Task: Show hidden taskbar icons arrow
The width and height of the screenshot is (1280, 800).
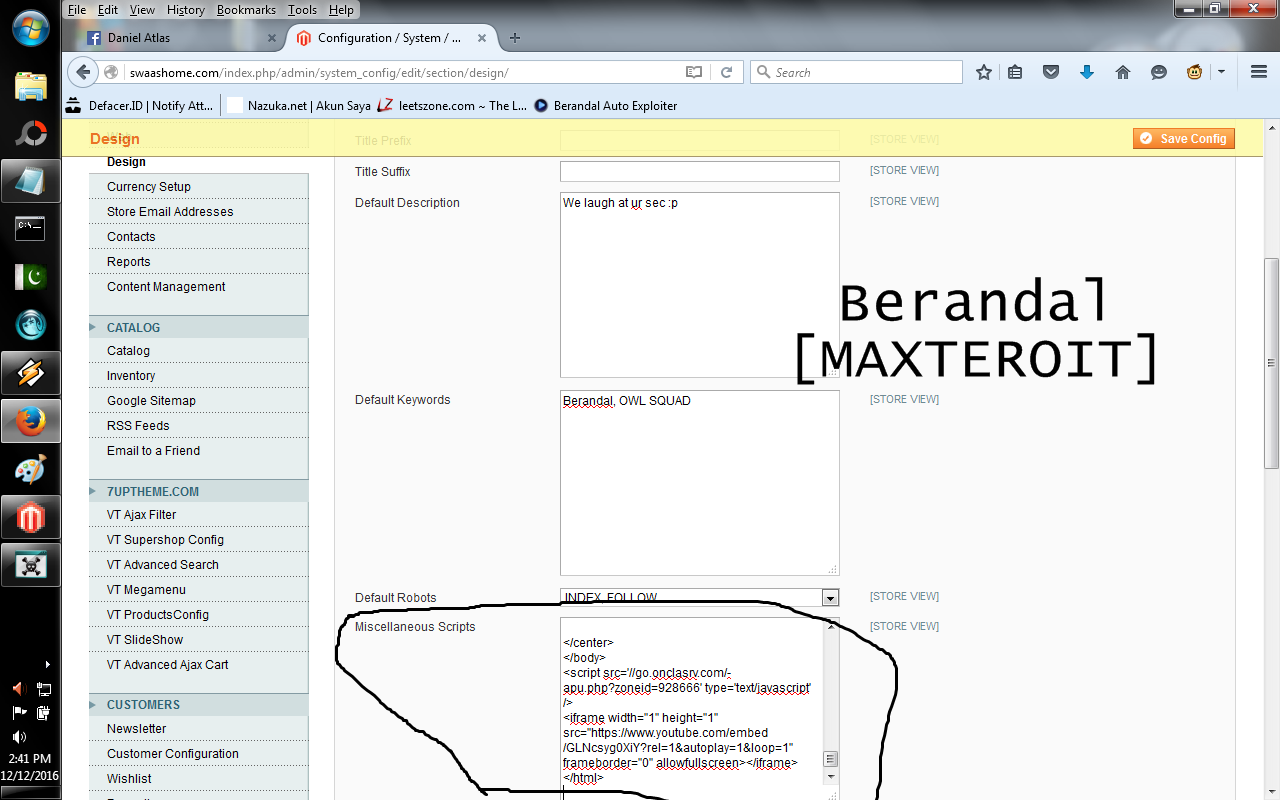Action: tap(47, 664)
